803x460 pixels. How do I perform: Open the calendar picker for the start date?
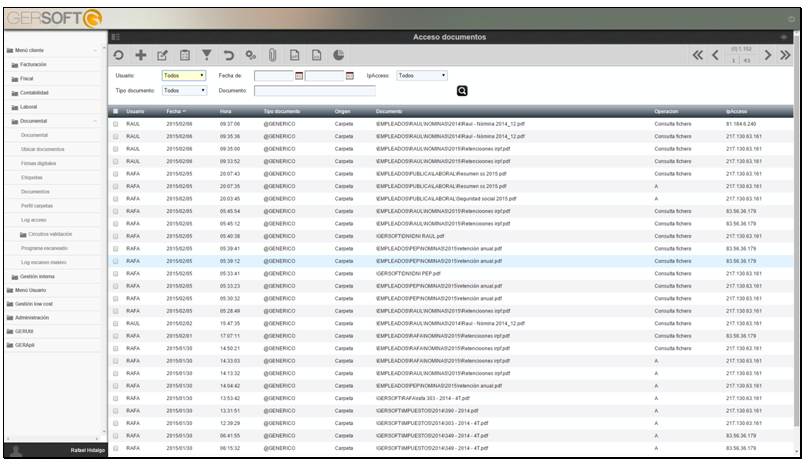[299, 76]
